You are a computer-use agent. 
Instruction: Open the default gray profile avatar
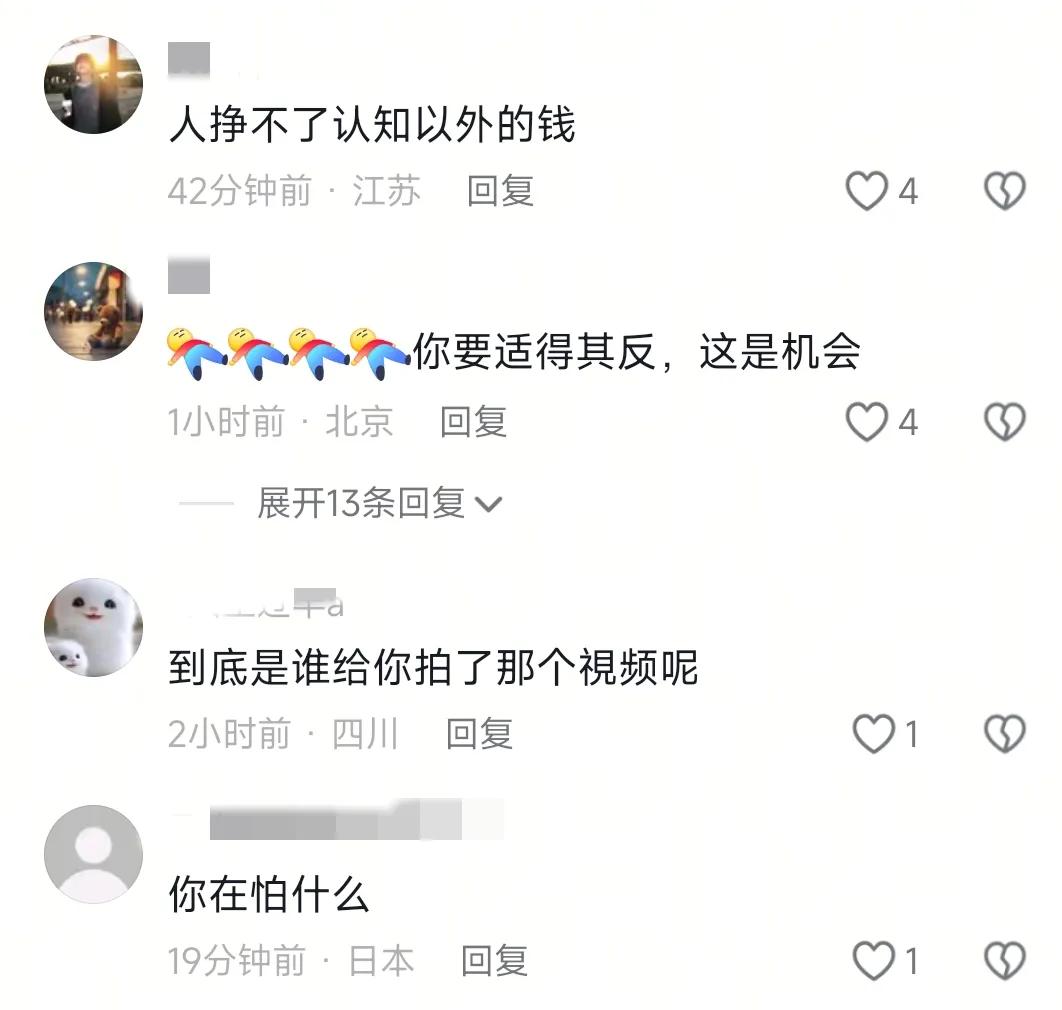[x=93, y=854]
